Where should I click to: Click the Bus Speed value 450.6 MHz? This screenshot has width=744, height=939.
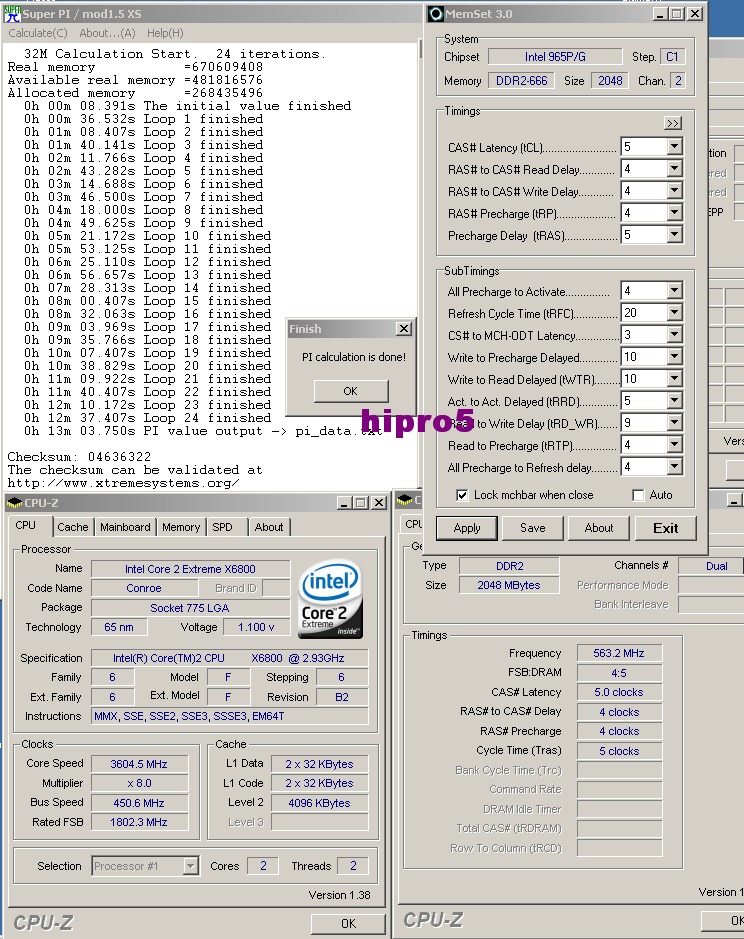coord(139,803)
